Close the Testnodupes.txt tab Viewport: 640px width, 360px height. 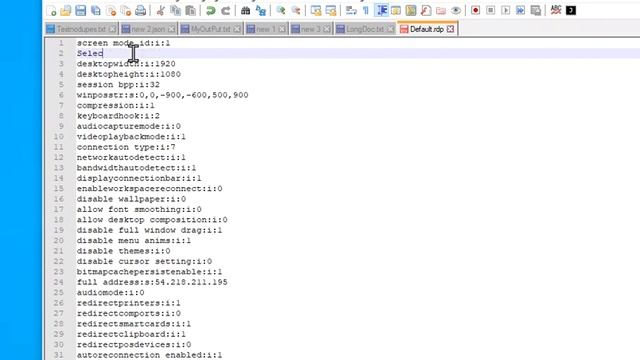coord(112,29)
